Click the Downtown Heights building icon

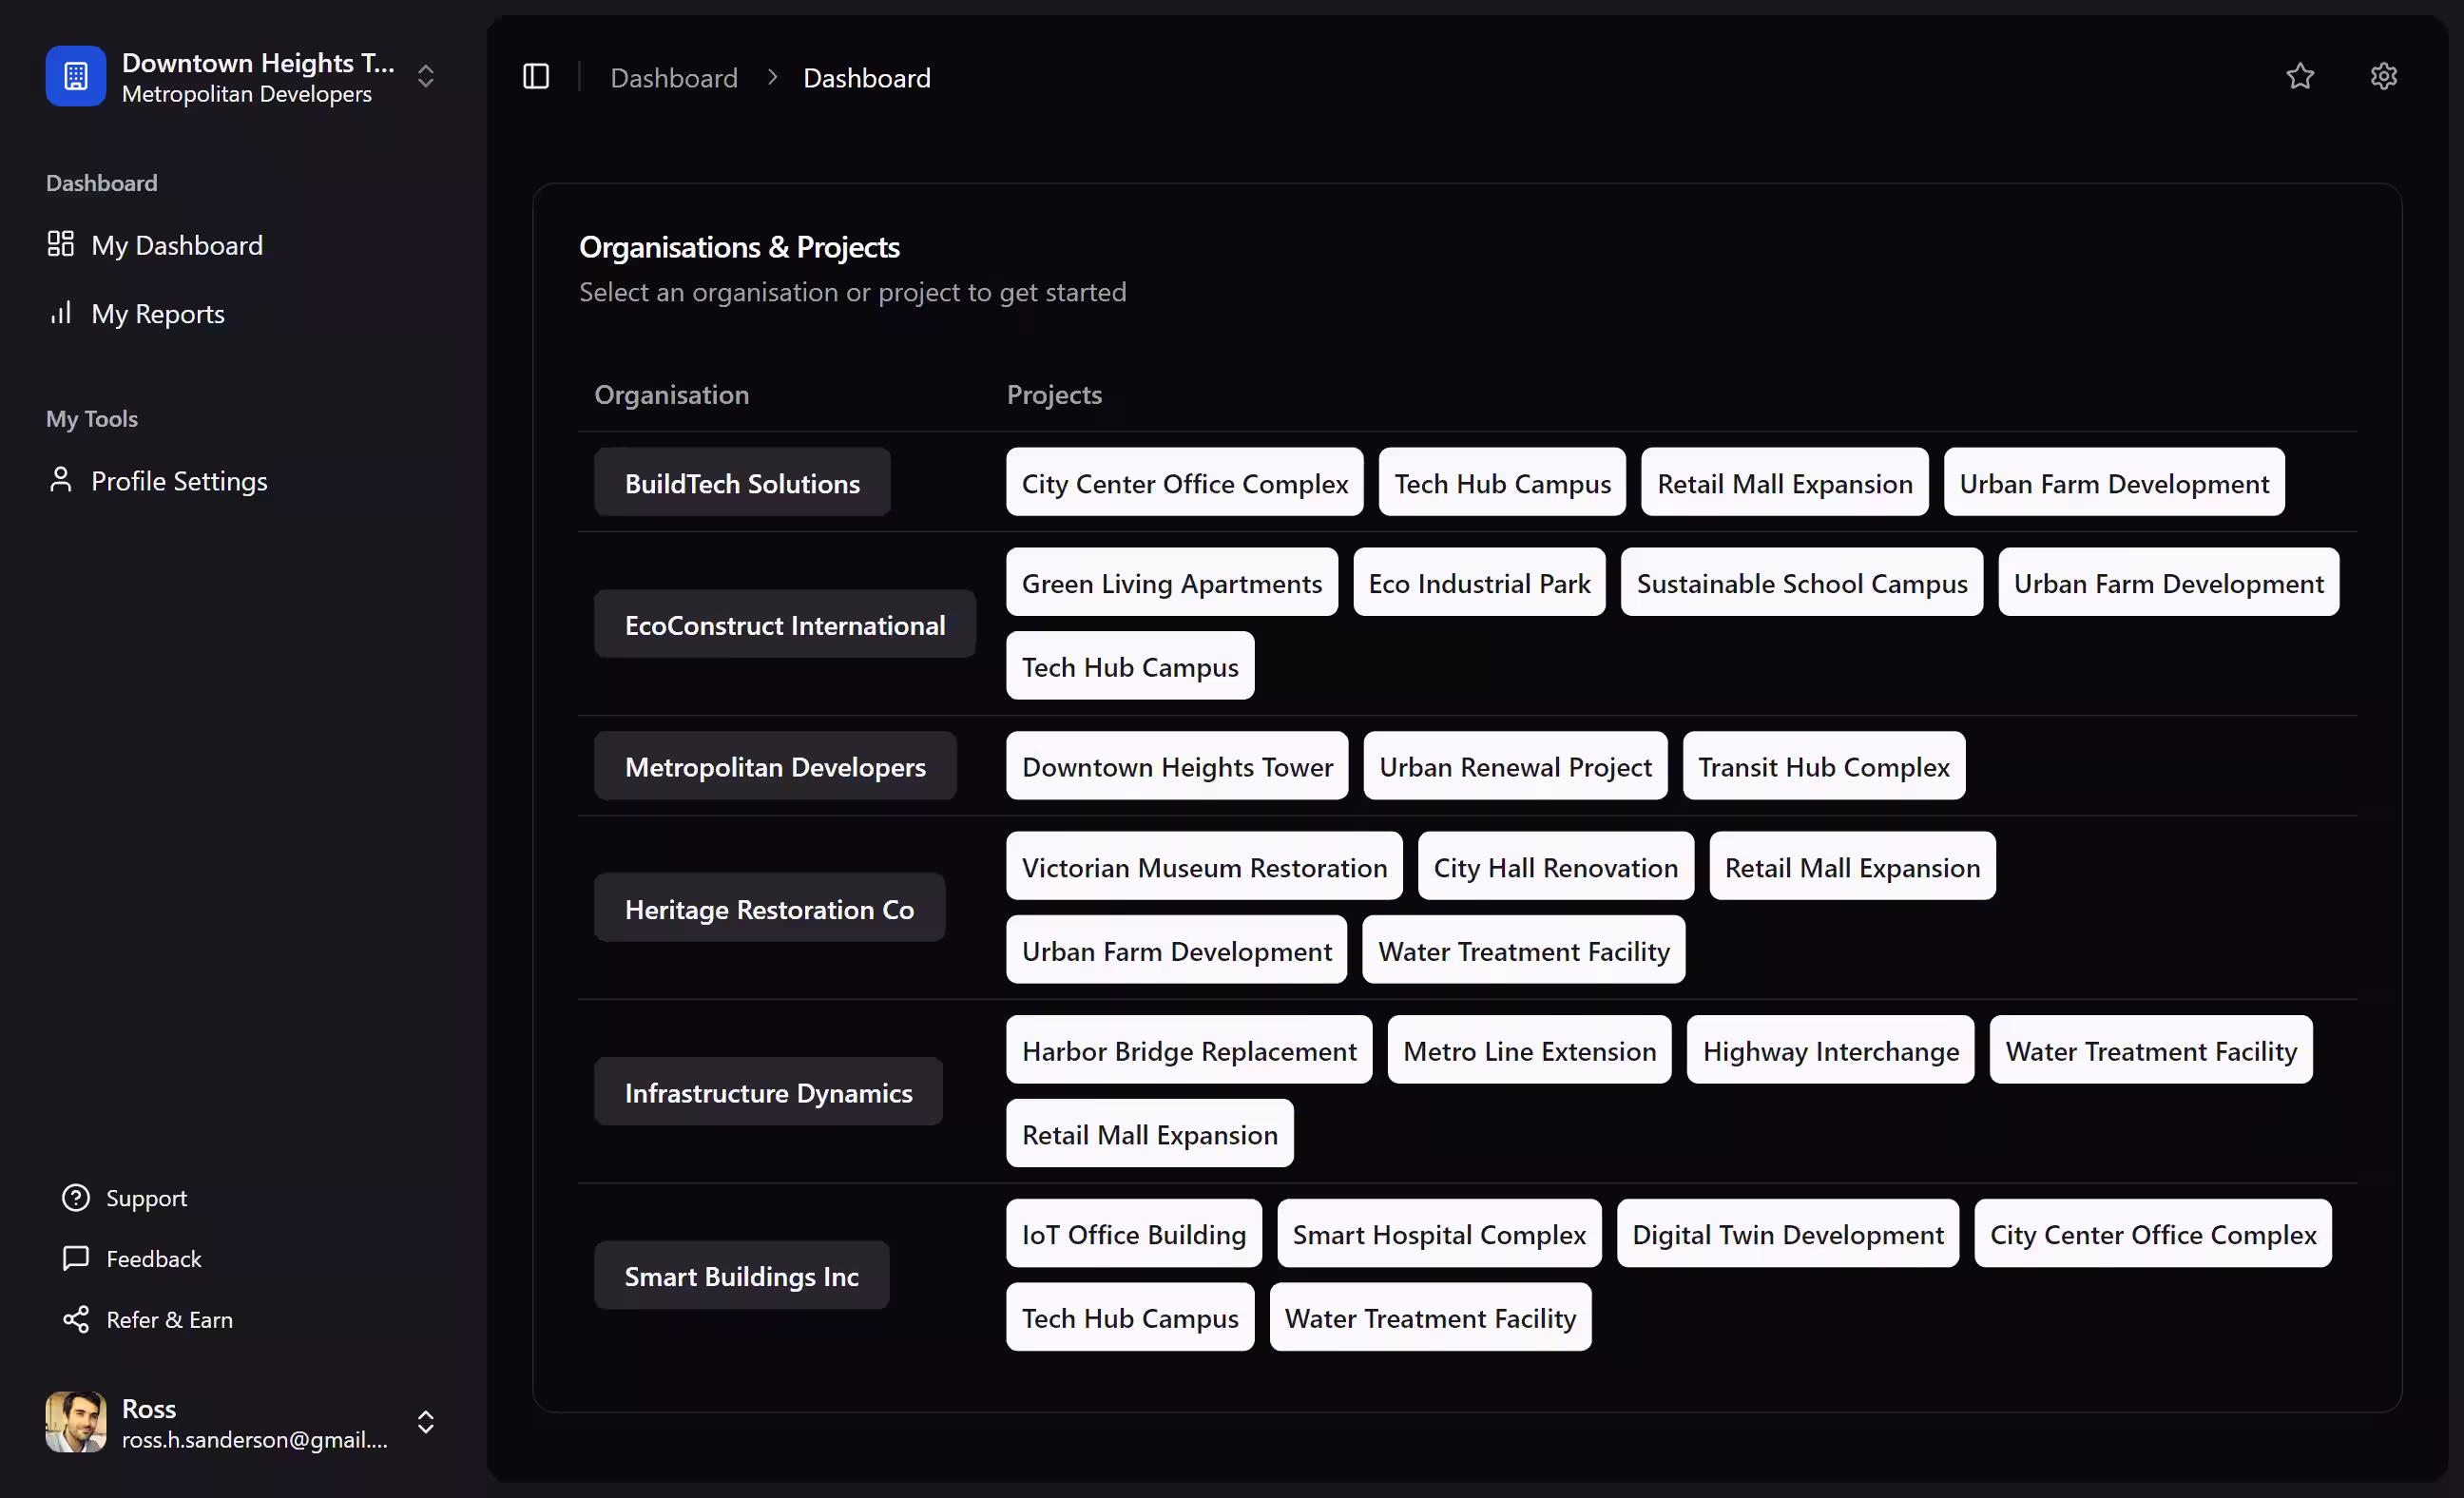point(75,76)
